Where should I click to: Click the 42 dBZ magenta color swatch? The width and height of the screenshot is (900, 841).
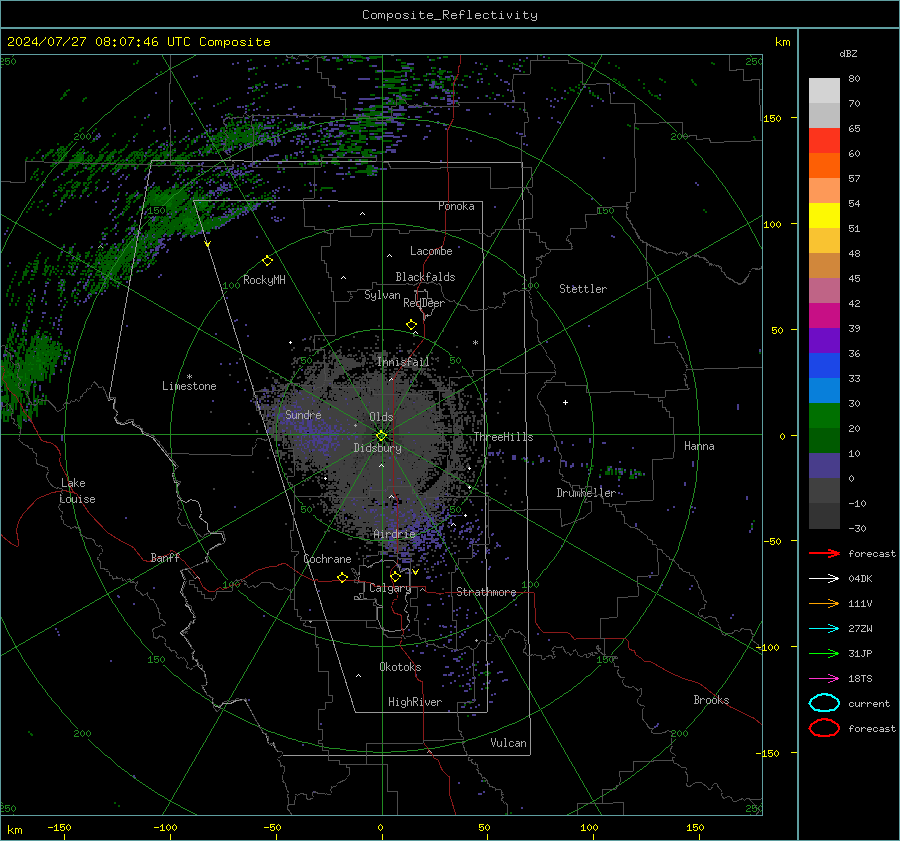tap(824, 315)
